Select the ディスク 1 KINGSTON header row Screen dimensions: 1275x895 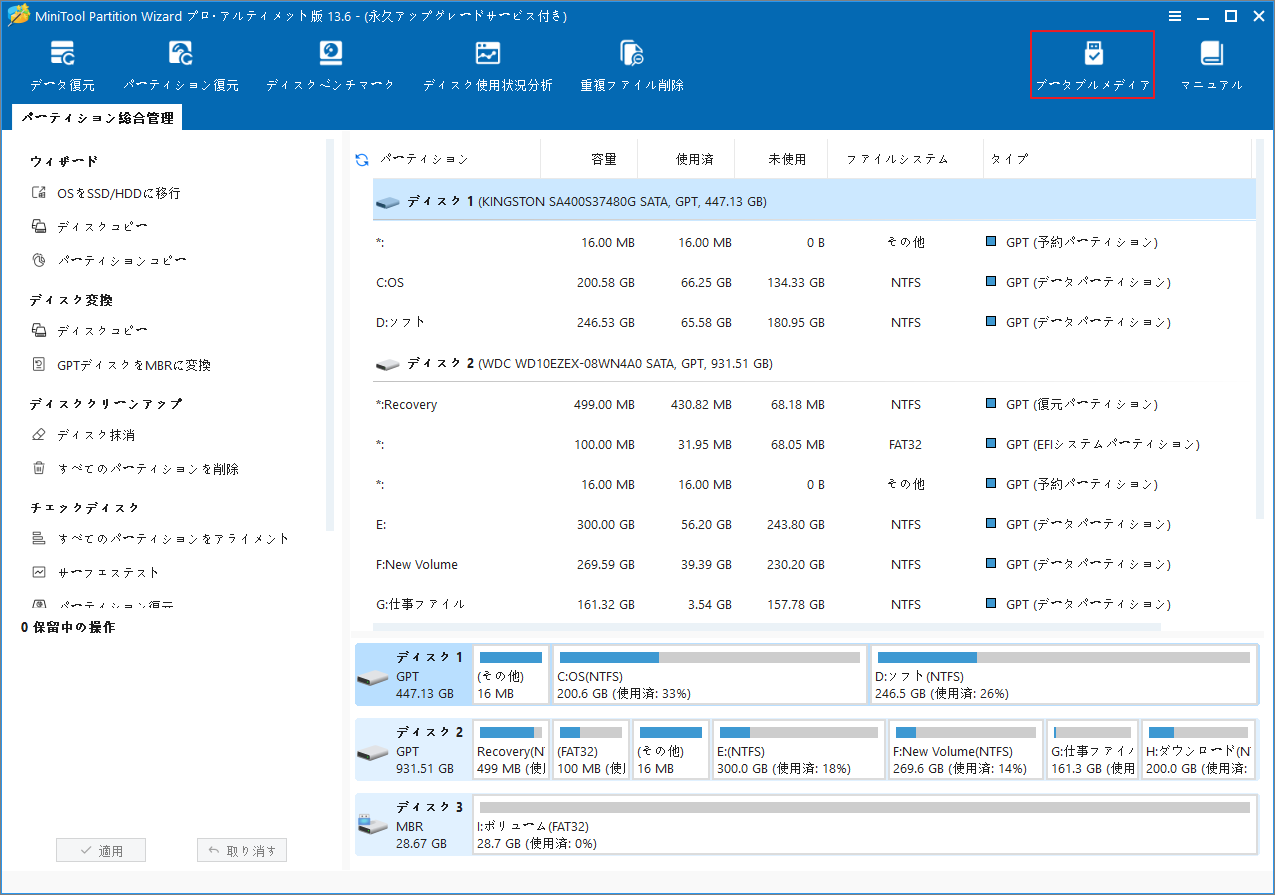[x=814, y=201]
